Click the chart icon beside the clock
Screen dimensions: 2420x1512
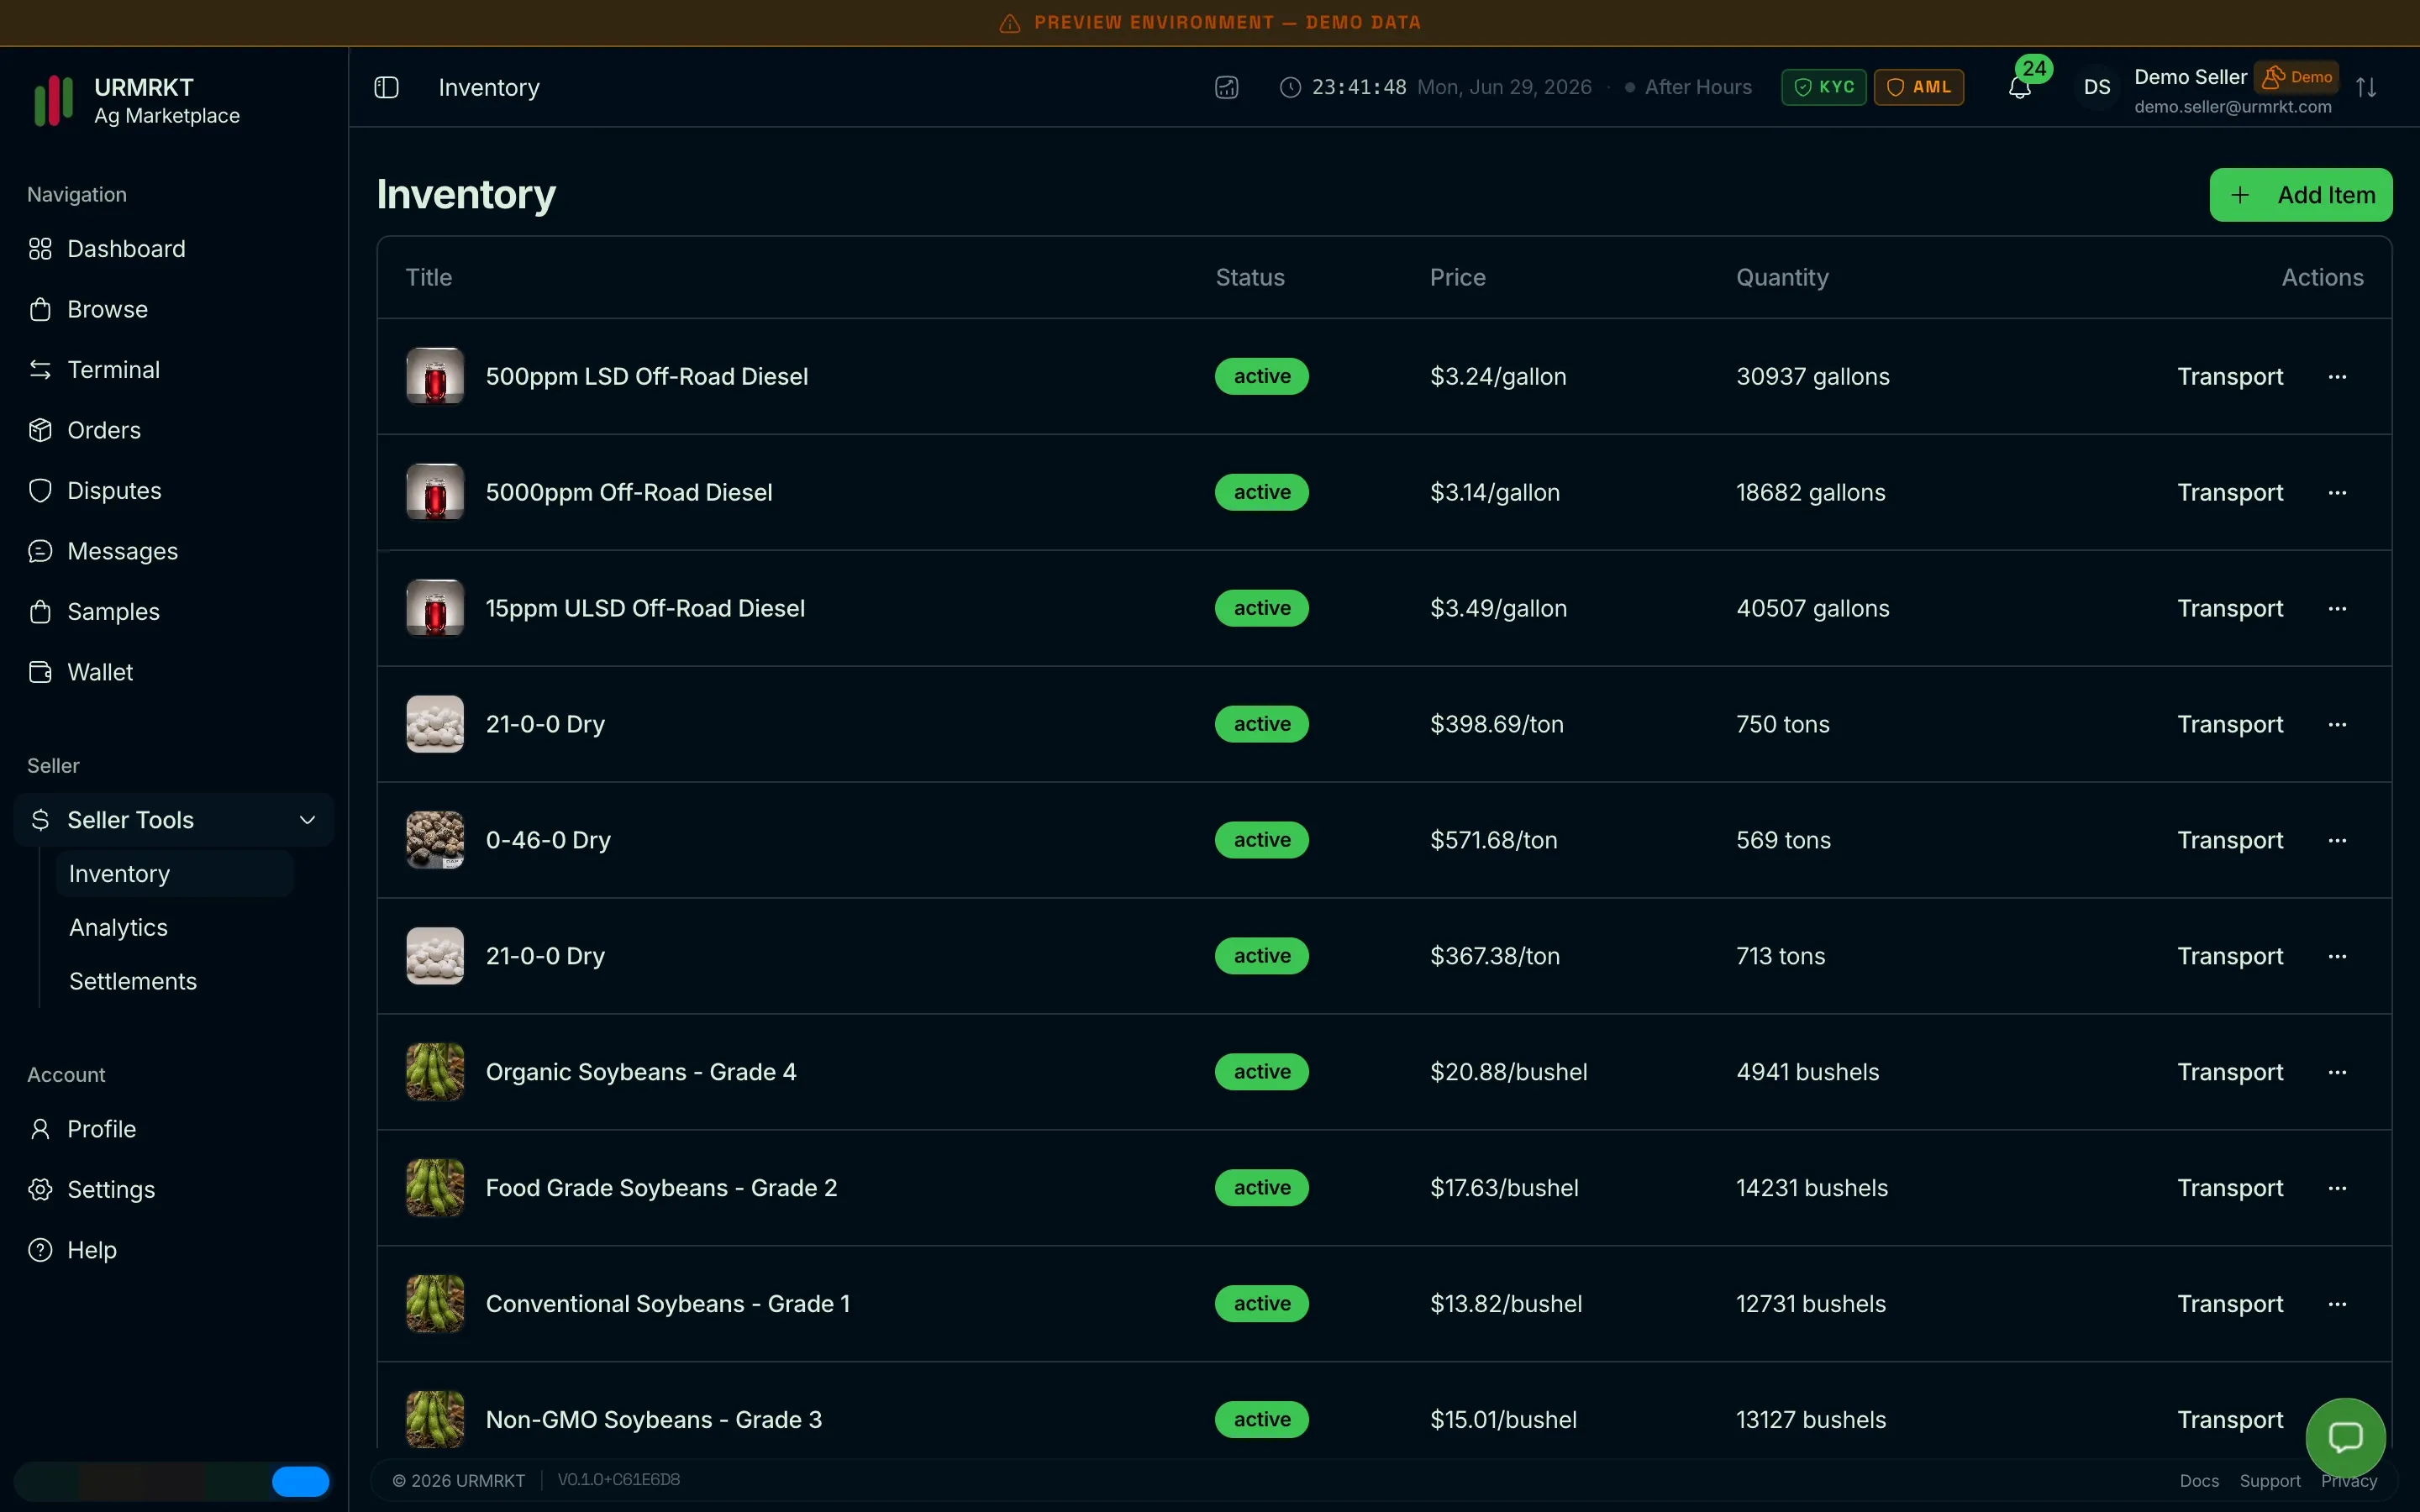click(x=1227, y=87)
